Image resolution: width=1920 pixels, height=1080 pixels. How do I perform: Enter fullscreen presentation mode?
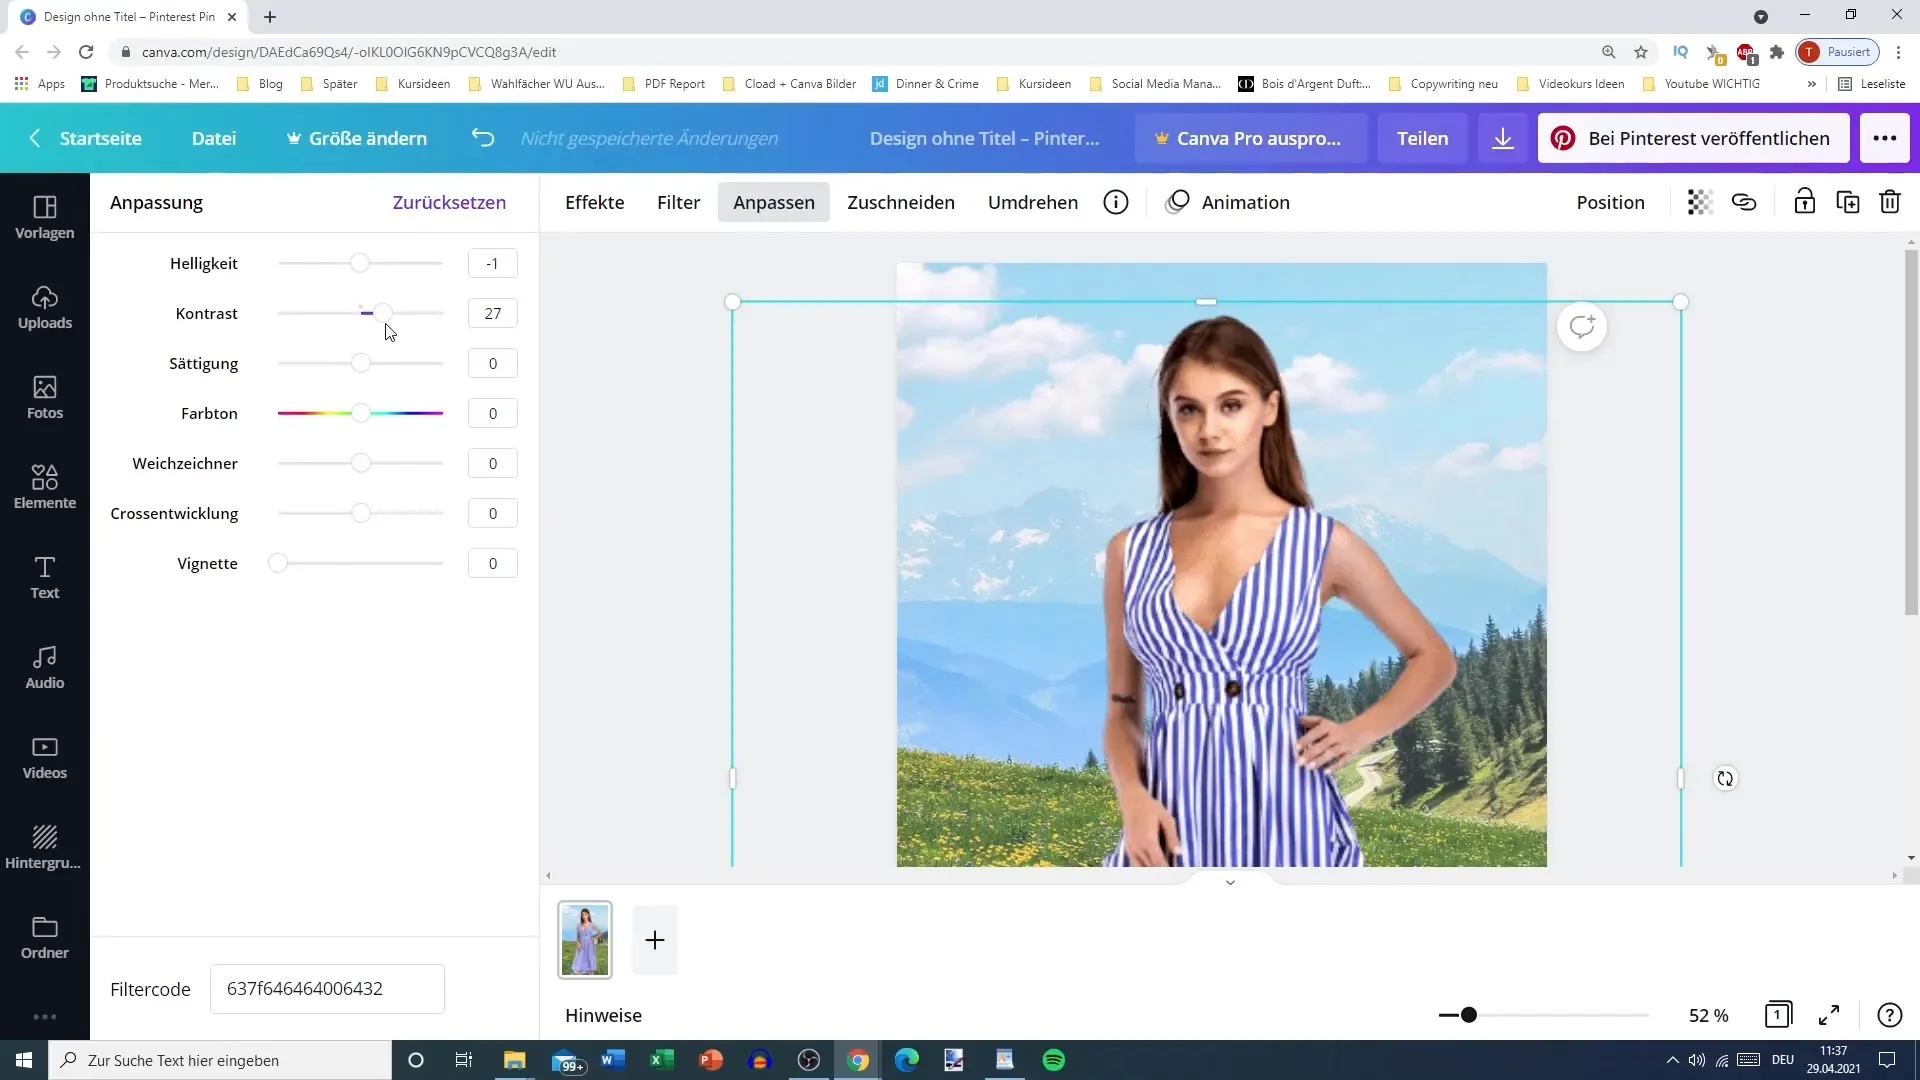coord(1829,1015)
